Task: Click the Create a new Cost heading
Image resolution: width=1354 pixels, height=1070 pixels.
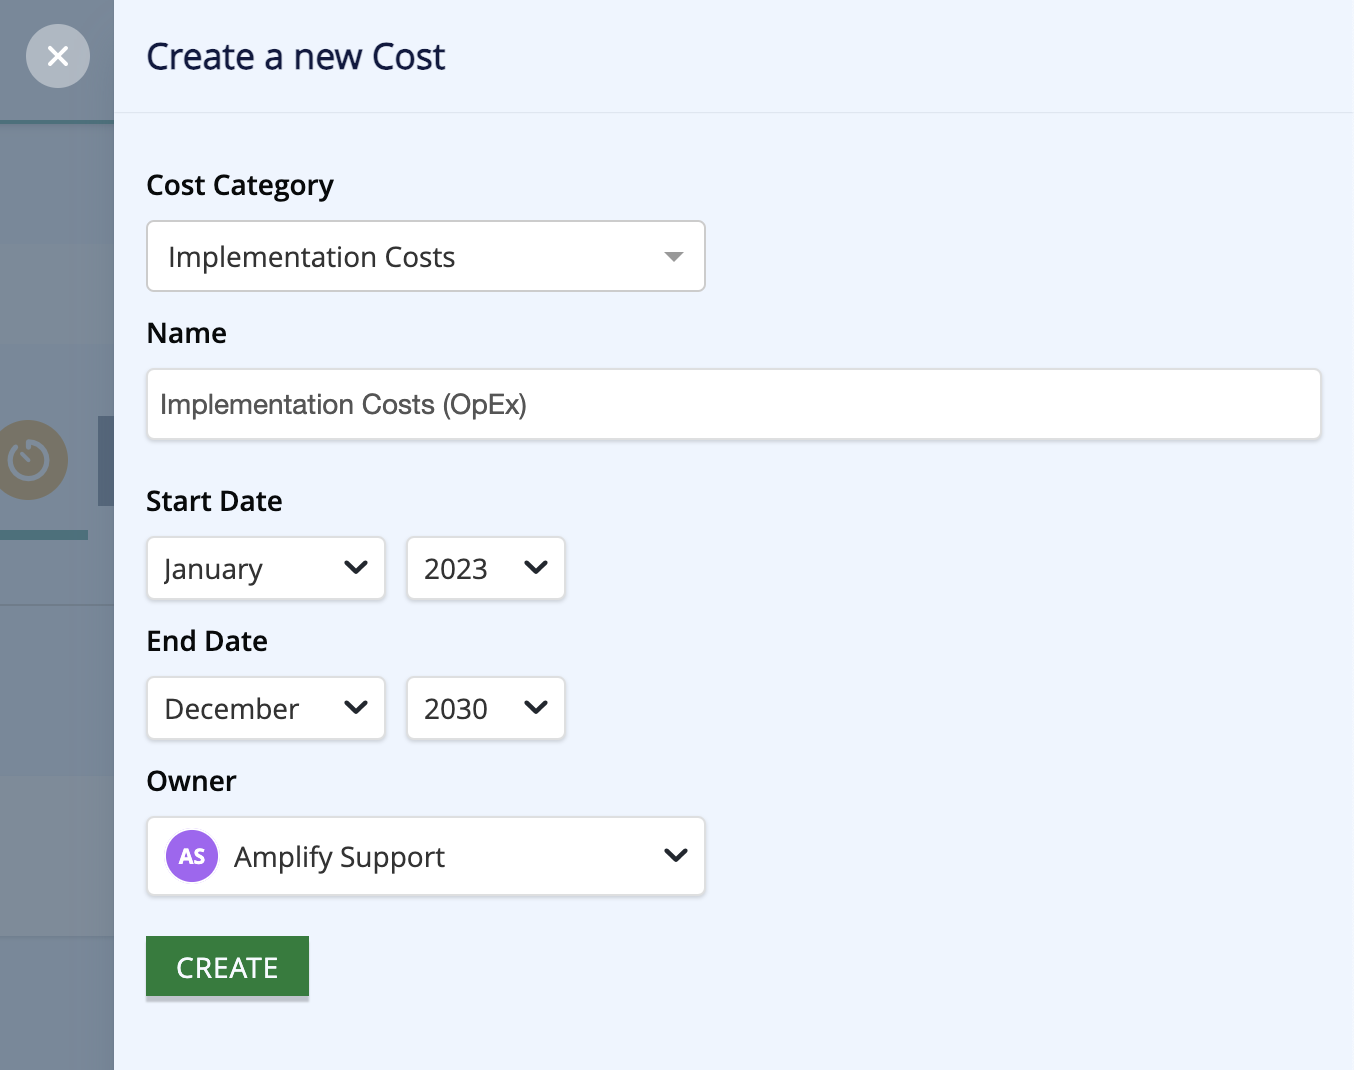Action: pos(296,57)
